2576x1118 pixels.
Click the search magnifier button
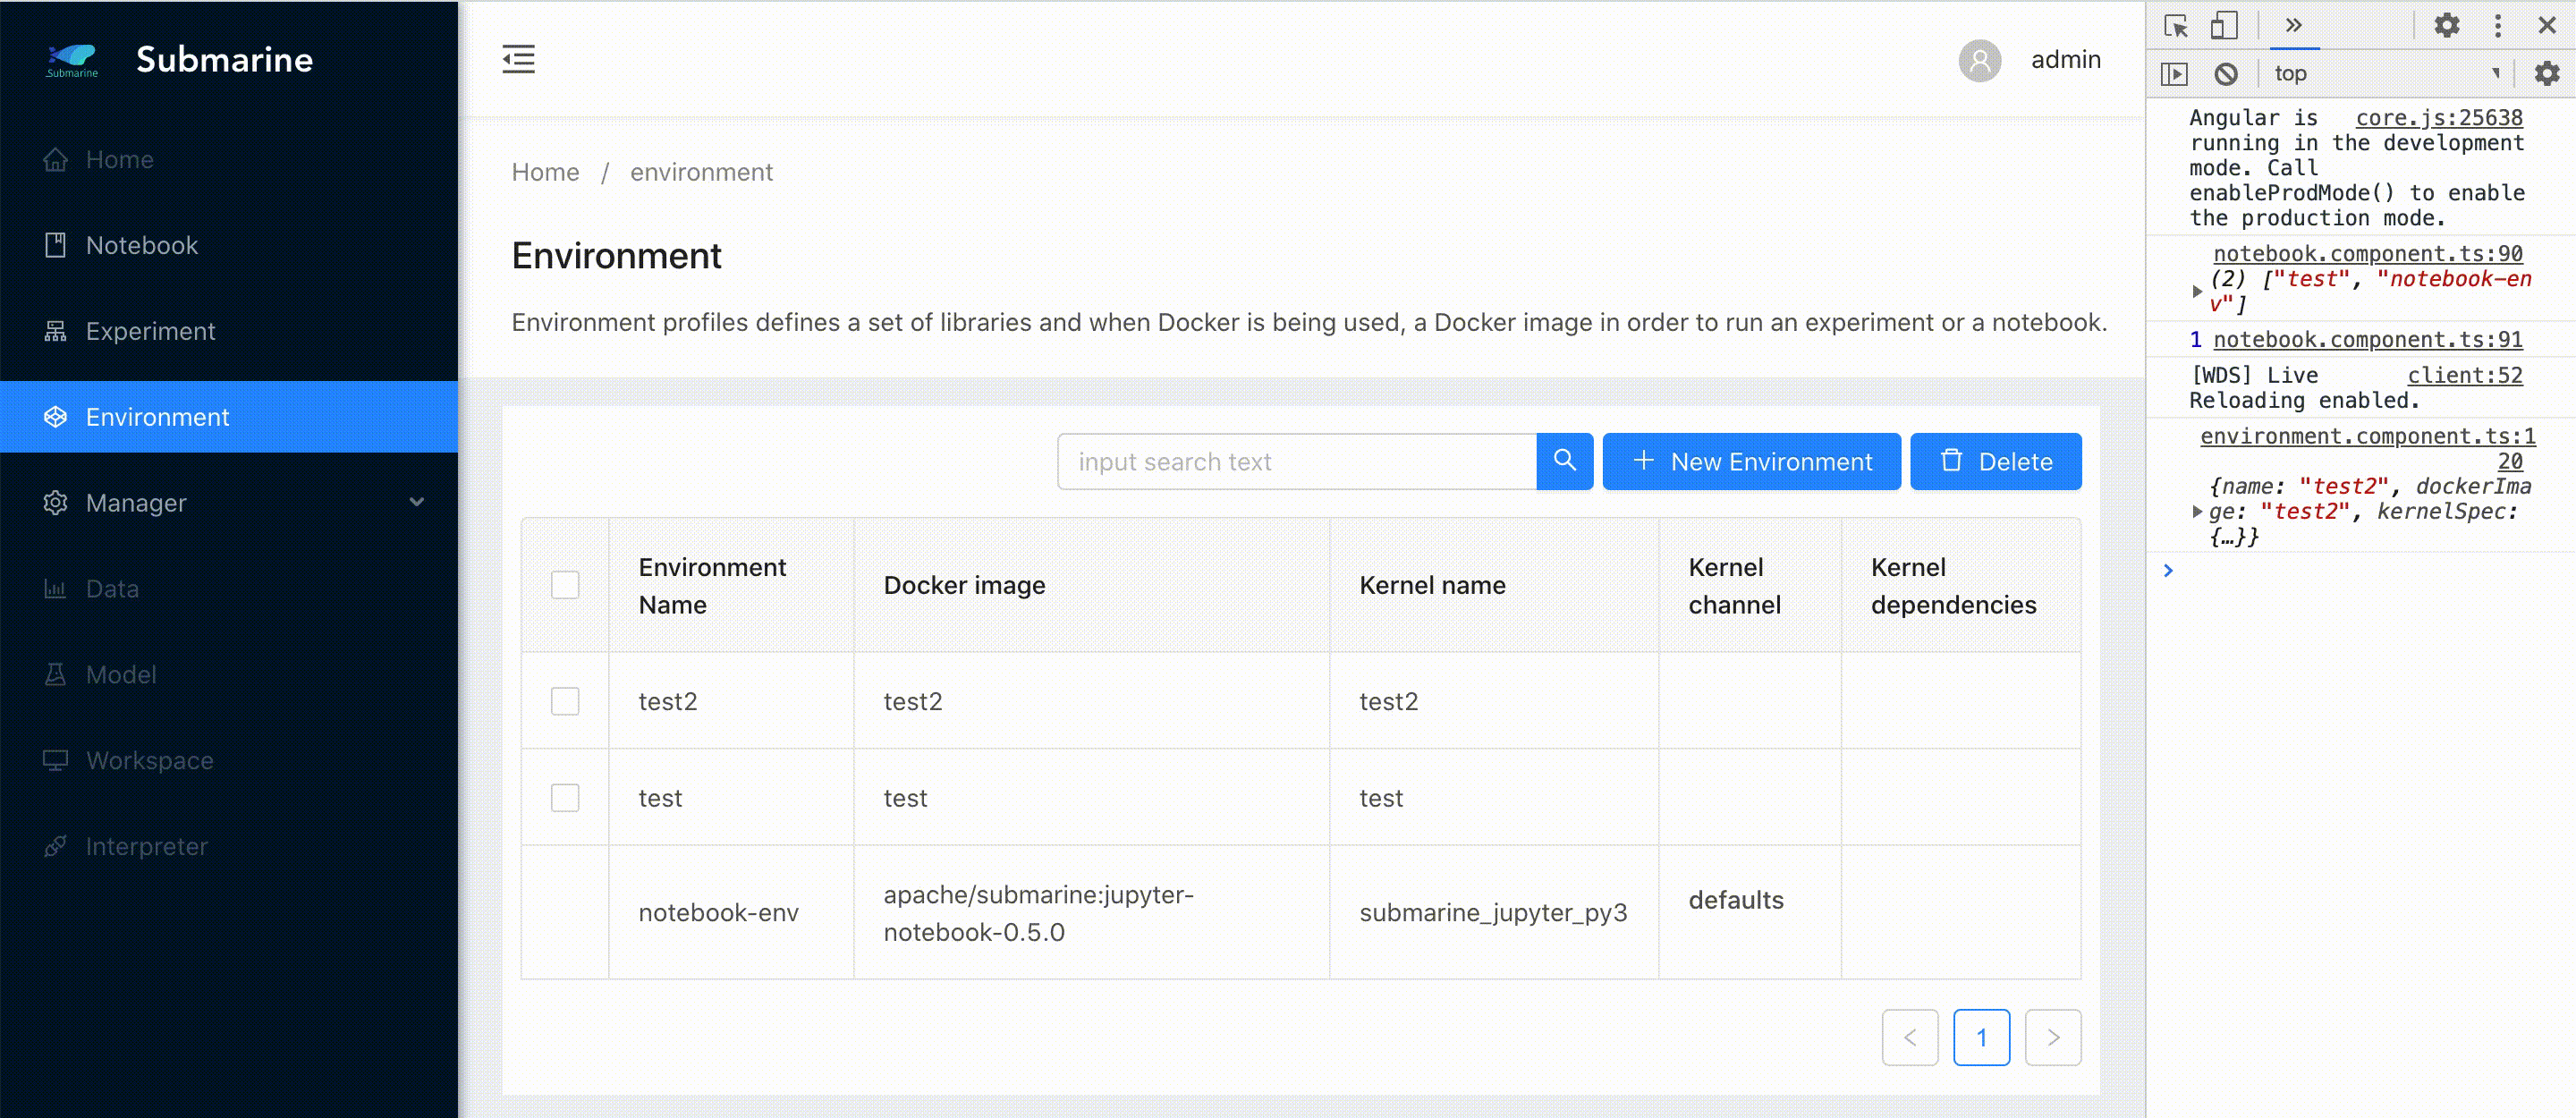click(1564, 461)
